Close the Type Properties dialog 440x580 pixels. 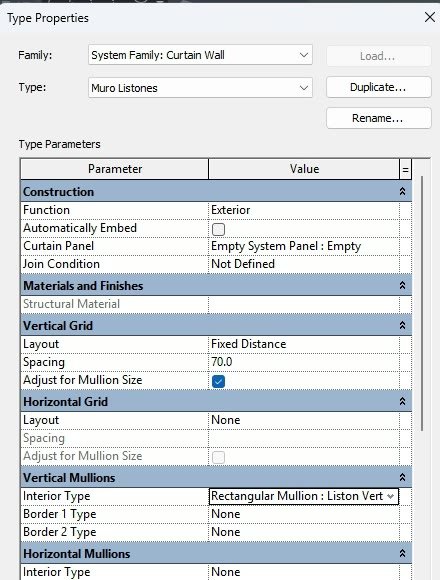430,17
